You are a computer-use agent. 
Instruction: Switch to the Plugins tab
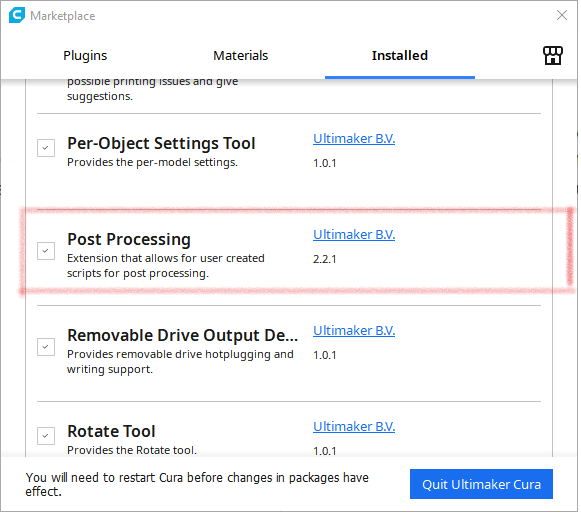click(x=85, y=56)
